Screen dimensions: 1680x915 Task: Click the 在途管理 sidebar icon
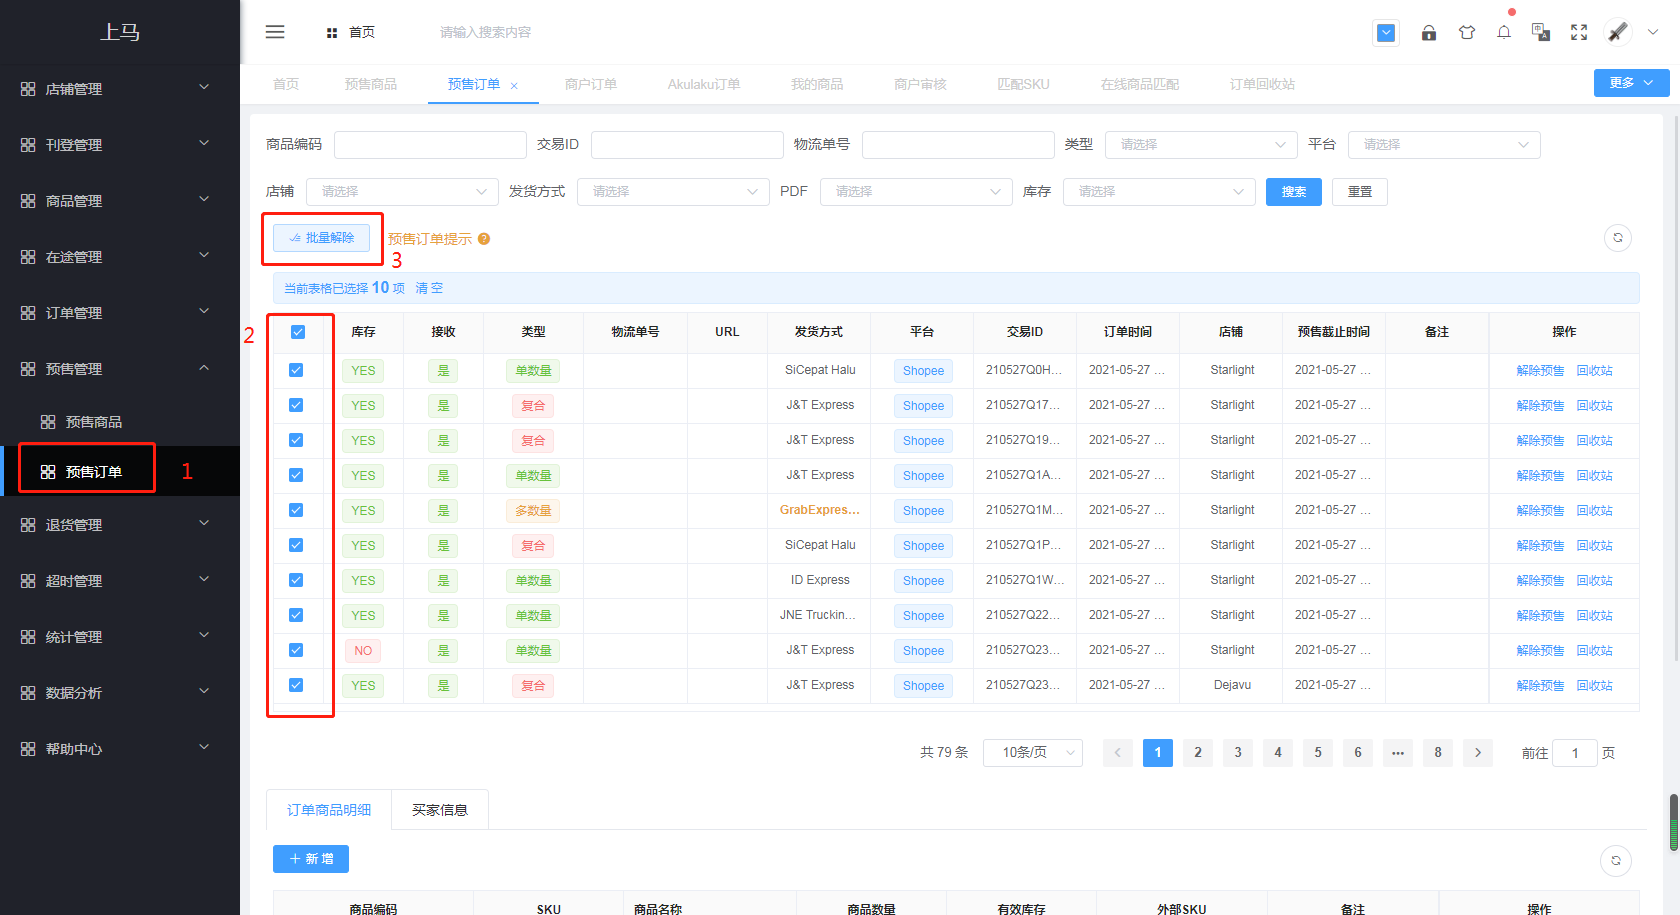point(28,257)
